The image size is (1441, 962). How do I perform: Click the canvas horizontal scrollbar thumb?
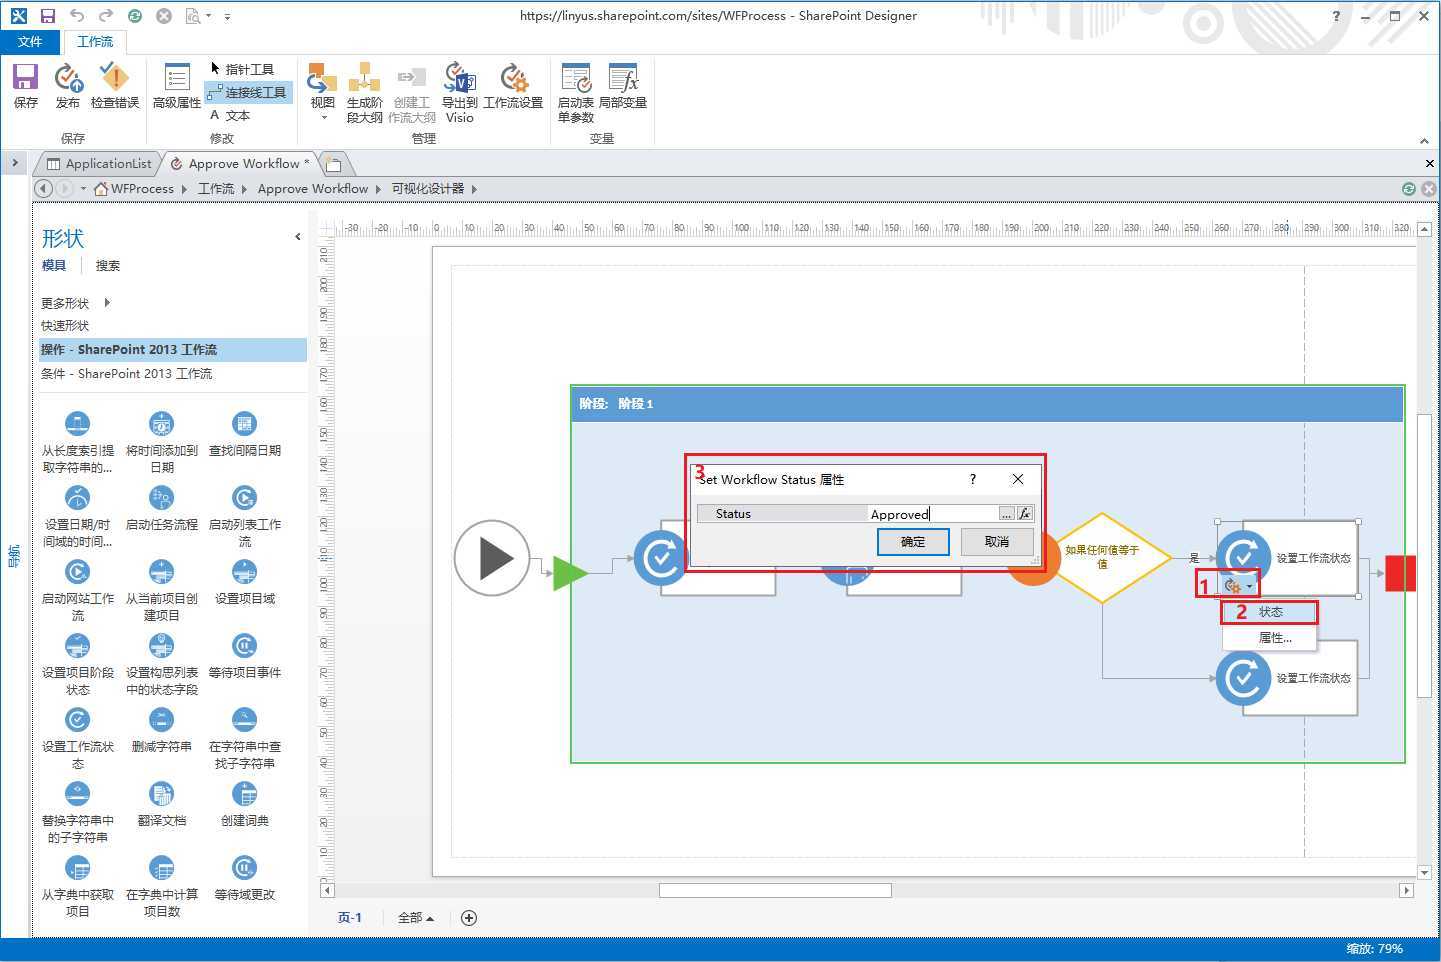(775, 890)
